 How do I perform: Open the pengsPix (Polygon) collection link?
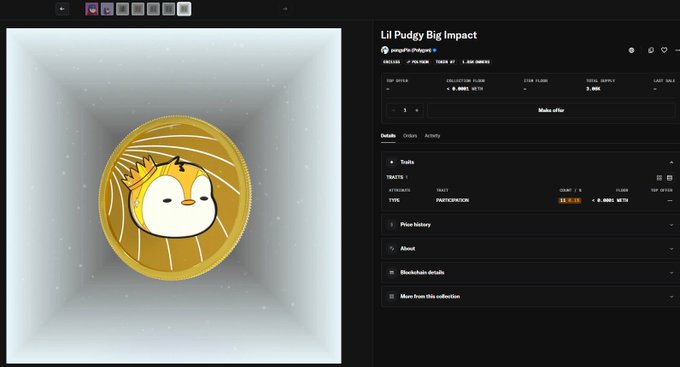point(411,50)
